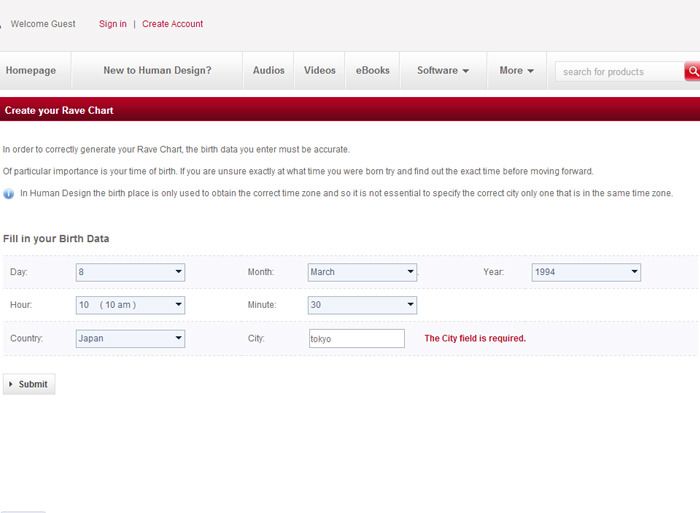Click the Welcome Guest text
700x513 pixels.
pyautogui.click(x=43, y=24)
